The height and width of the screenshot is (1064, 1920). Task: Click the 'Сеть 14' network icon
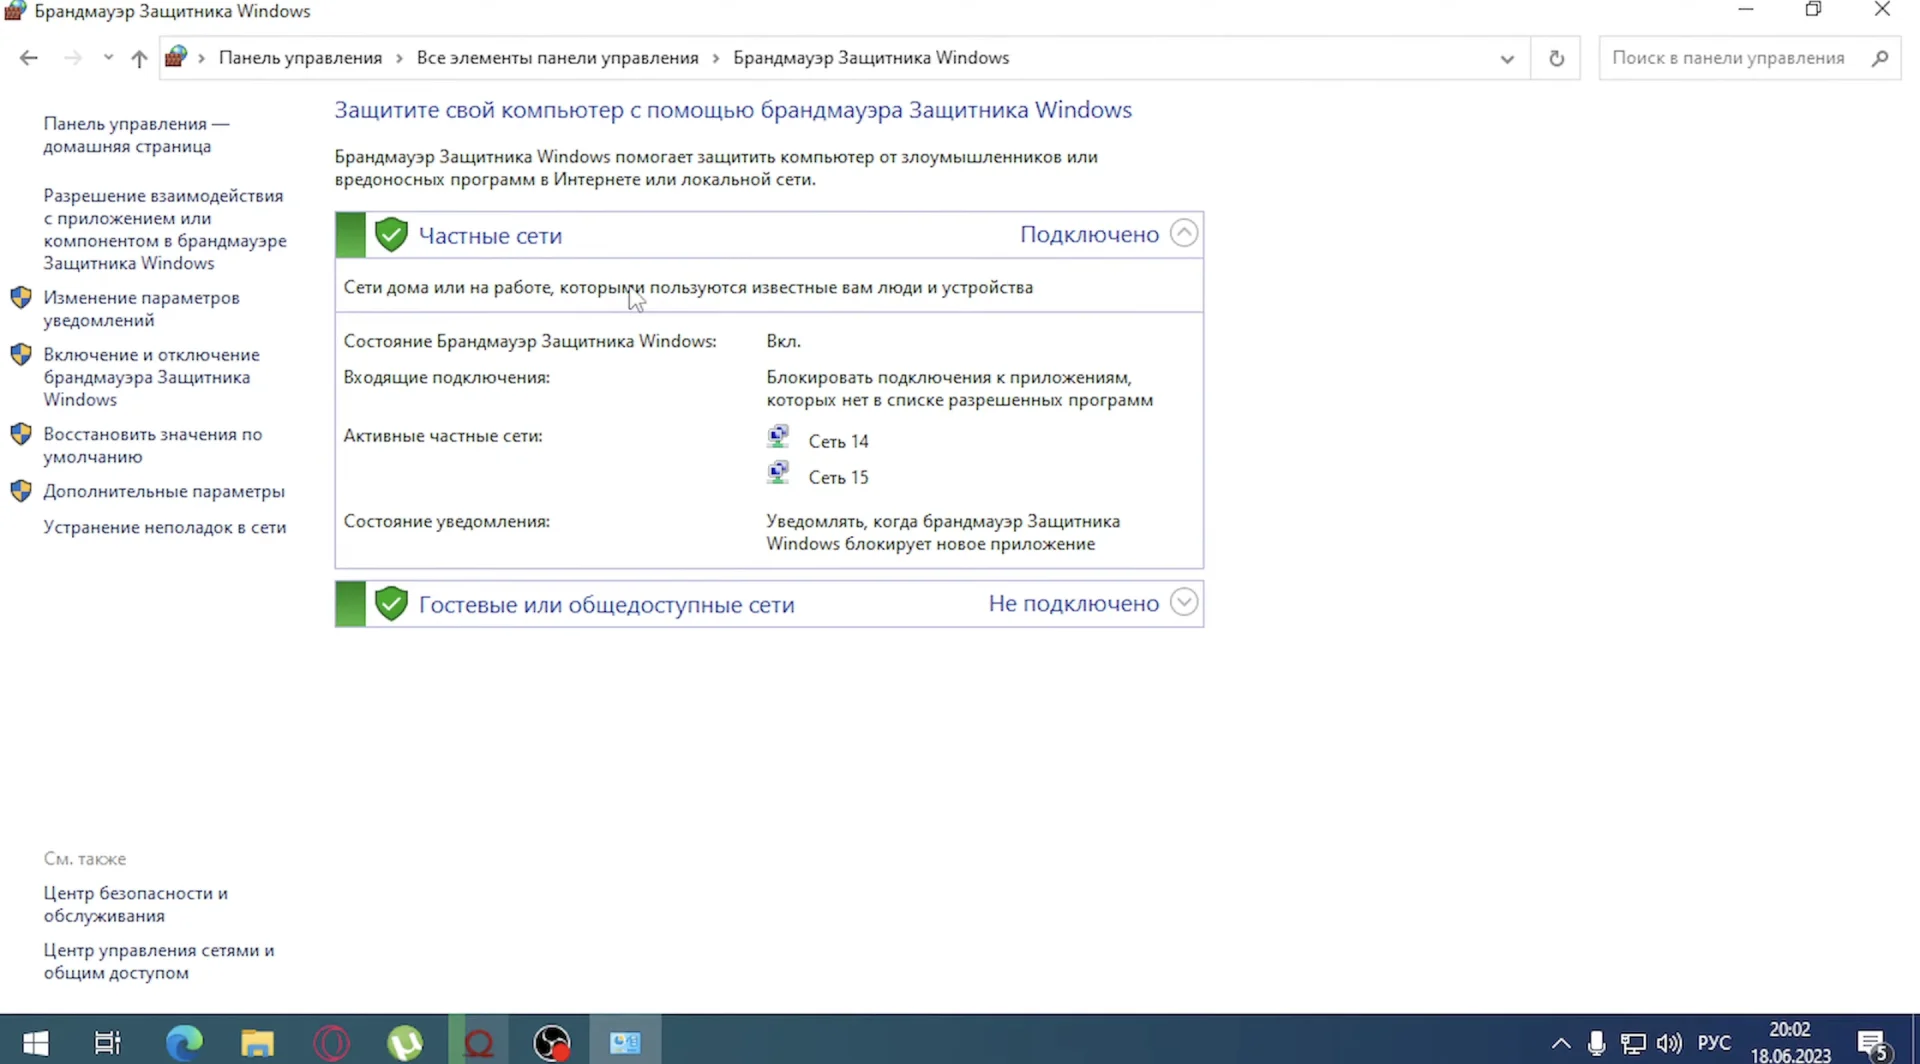[778, 437]
